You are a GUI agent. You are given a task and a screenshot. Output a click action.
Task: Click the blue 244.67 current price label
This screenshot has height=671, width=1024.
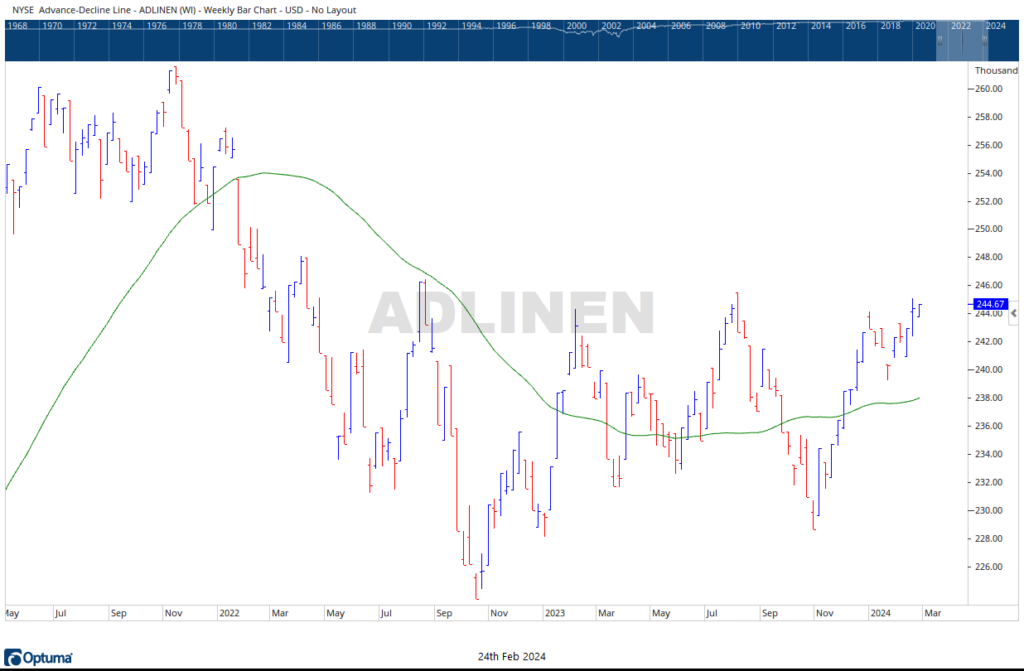(991, 304)
